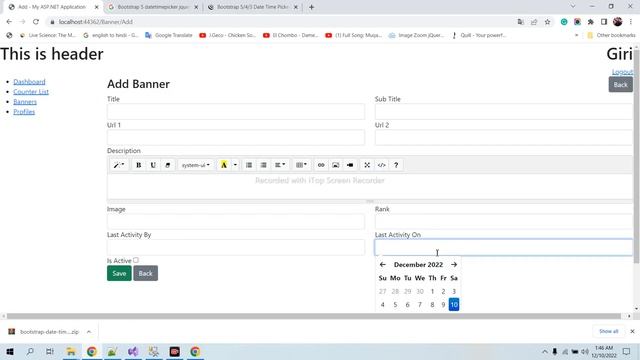Click Show all downloads

[x=609, y=331]
